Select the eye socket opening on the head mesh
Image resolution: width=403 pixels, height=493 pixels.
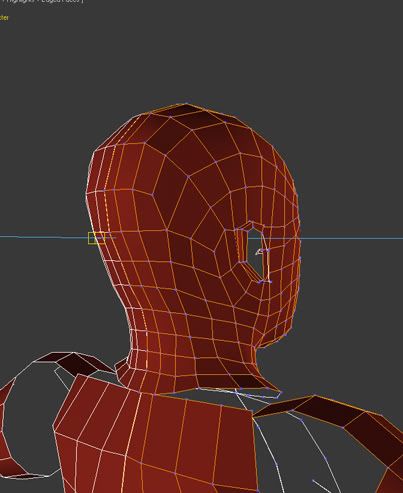point(256,254)
